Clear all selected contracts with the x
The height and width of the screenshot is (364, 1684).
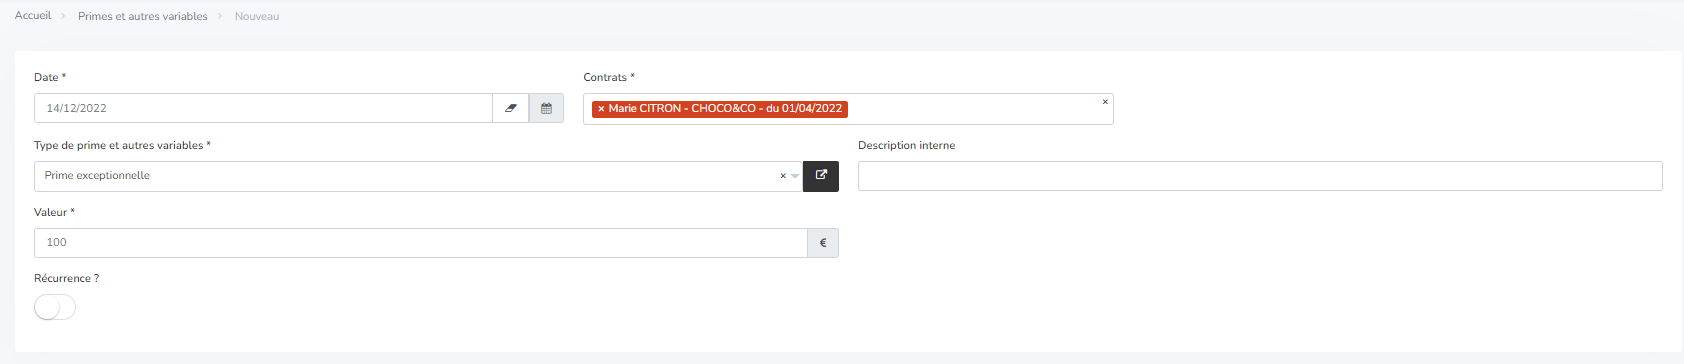pyautogui.click(x=1105, y=102)
